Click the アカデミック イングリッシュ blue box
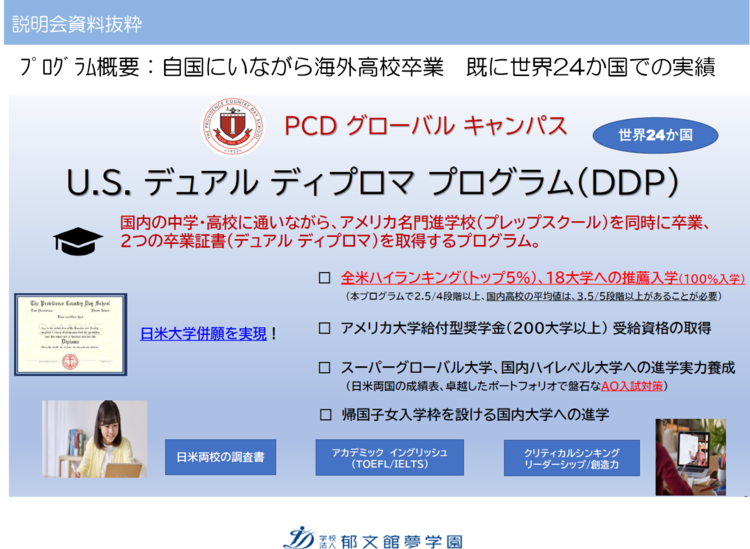Screen dimensions: 750x549 point(390,457)
